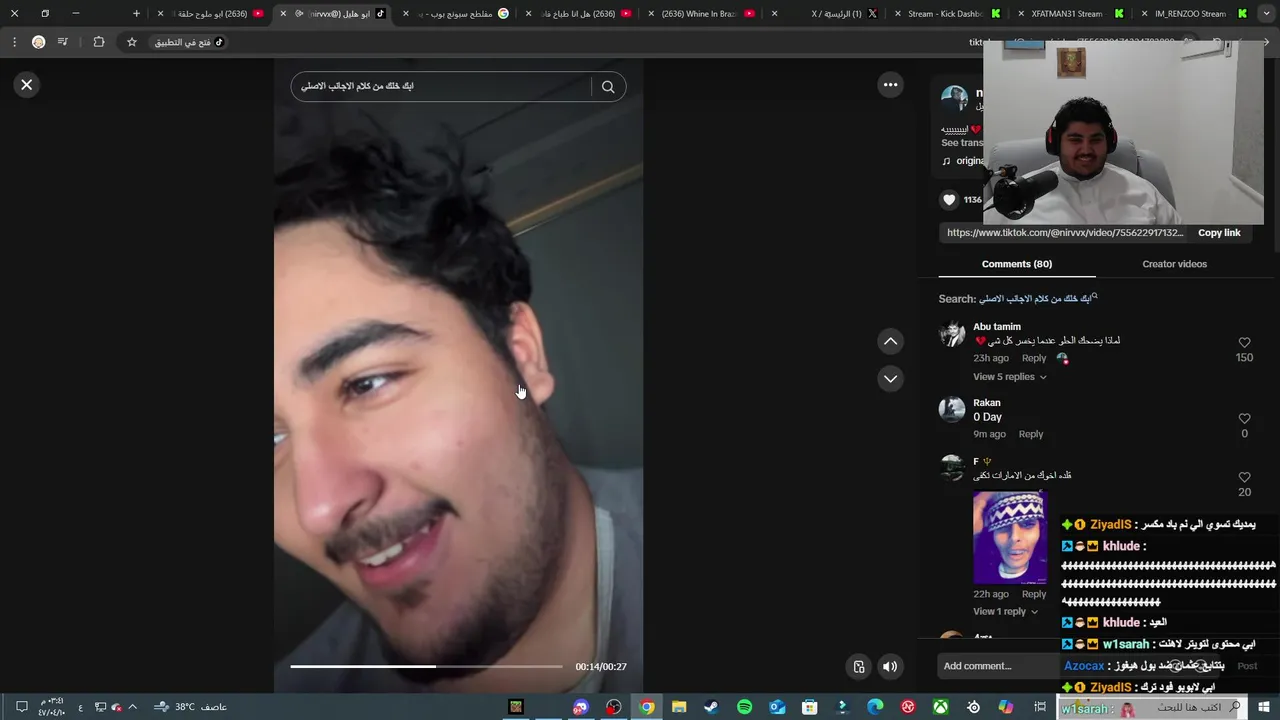Expand 'View 1 reply' under F's comment
This screenshot has width=1280, height=720.
pos(1005,611)
